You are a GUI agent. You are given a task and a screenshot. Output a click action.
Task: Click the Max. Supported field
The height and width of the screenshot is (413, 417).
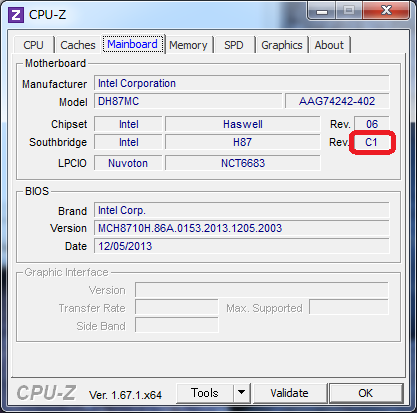(x=349, y=308)
